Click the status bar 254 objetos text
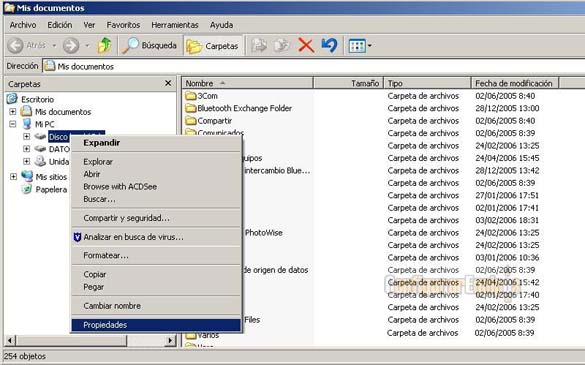The width and height of the screenshot is (585, 365). (25, 356)
